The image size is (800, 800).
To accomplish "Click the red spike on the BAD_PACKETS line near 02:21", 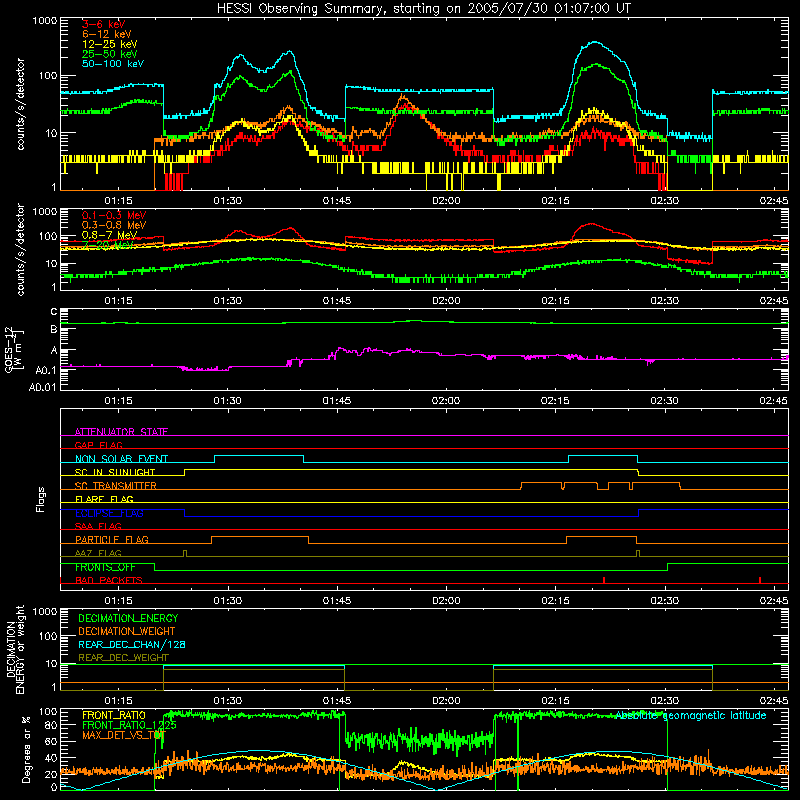I will coord(604,580).
